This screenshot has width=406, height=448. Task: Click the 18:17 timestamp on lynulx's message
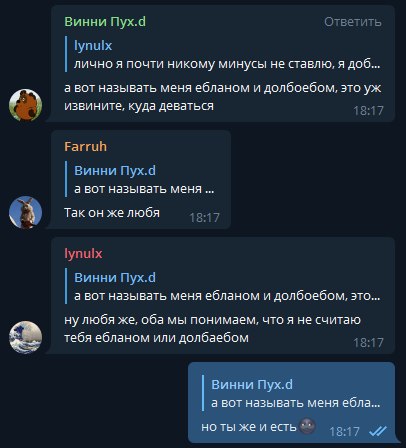click(x=368, y=343)
